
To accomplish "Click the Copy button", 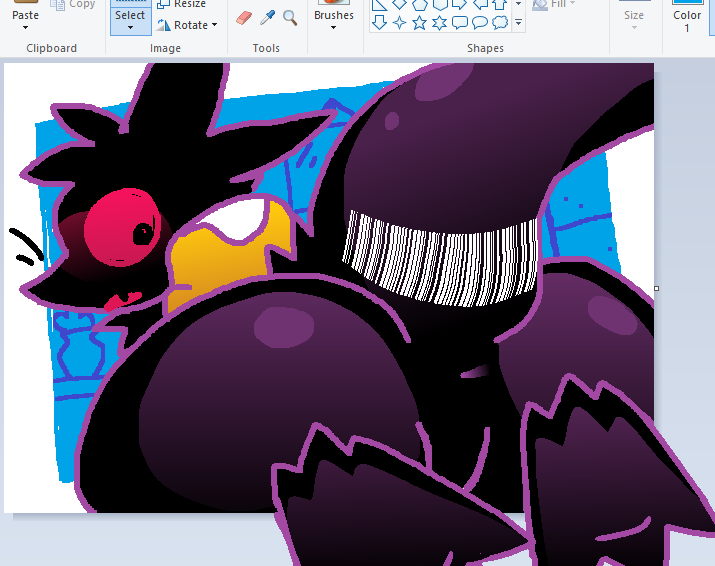I will click(x=73, y=5).
